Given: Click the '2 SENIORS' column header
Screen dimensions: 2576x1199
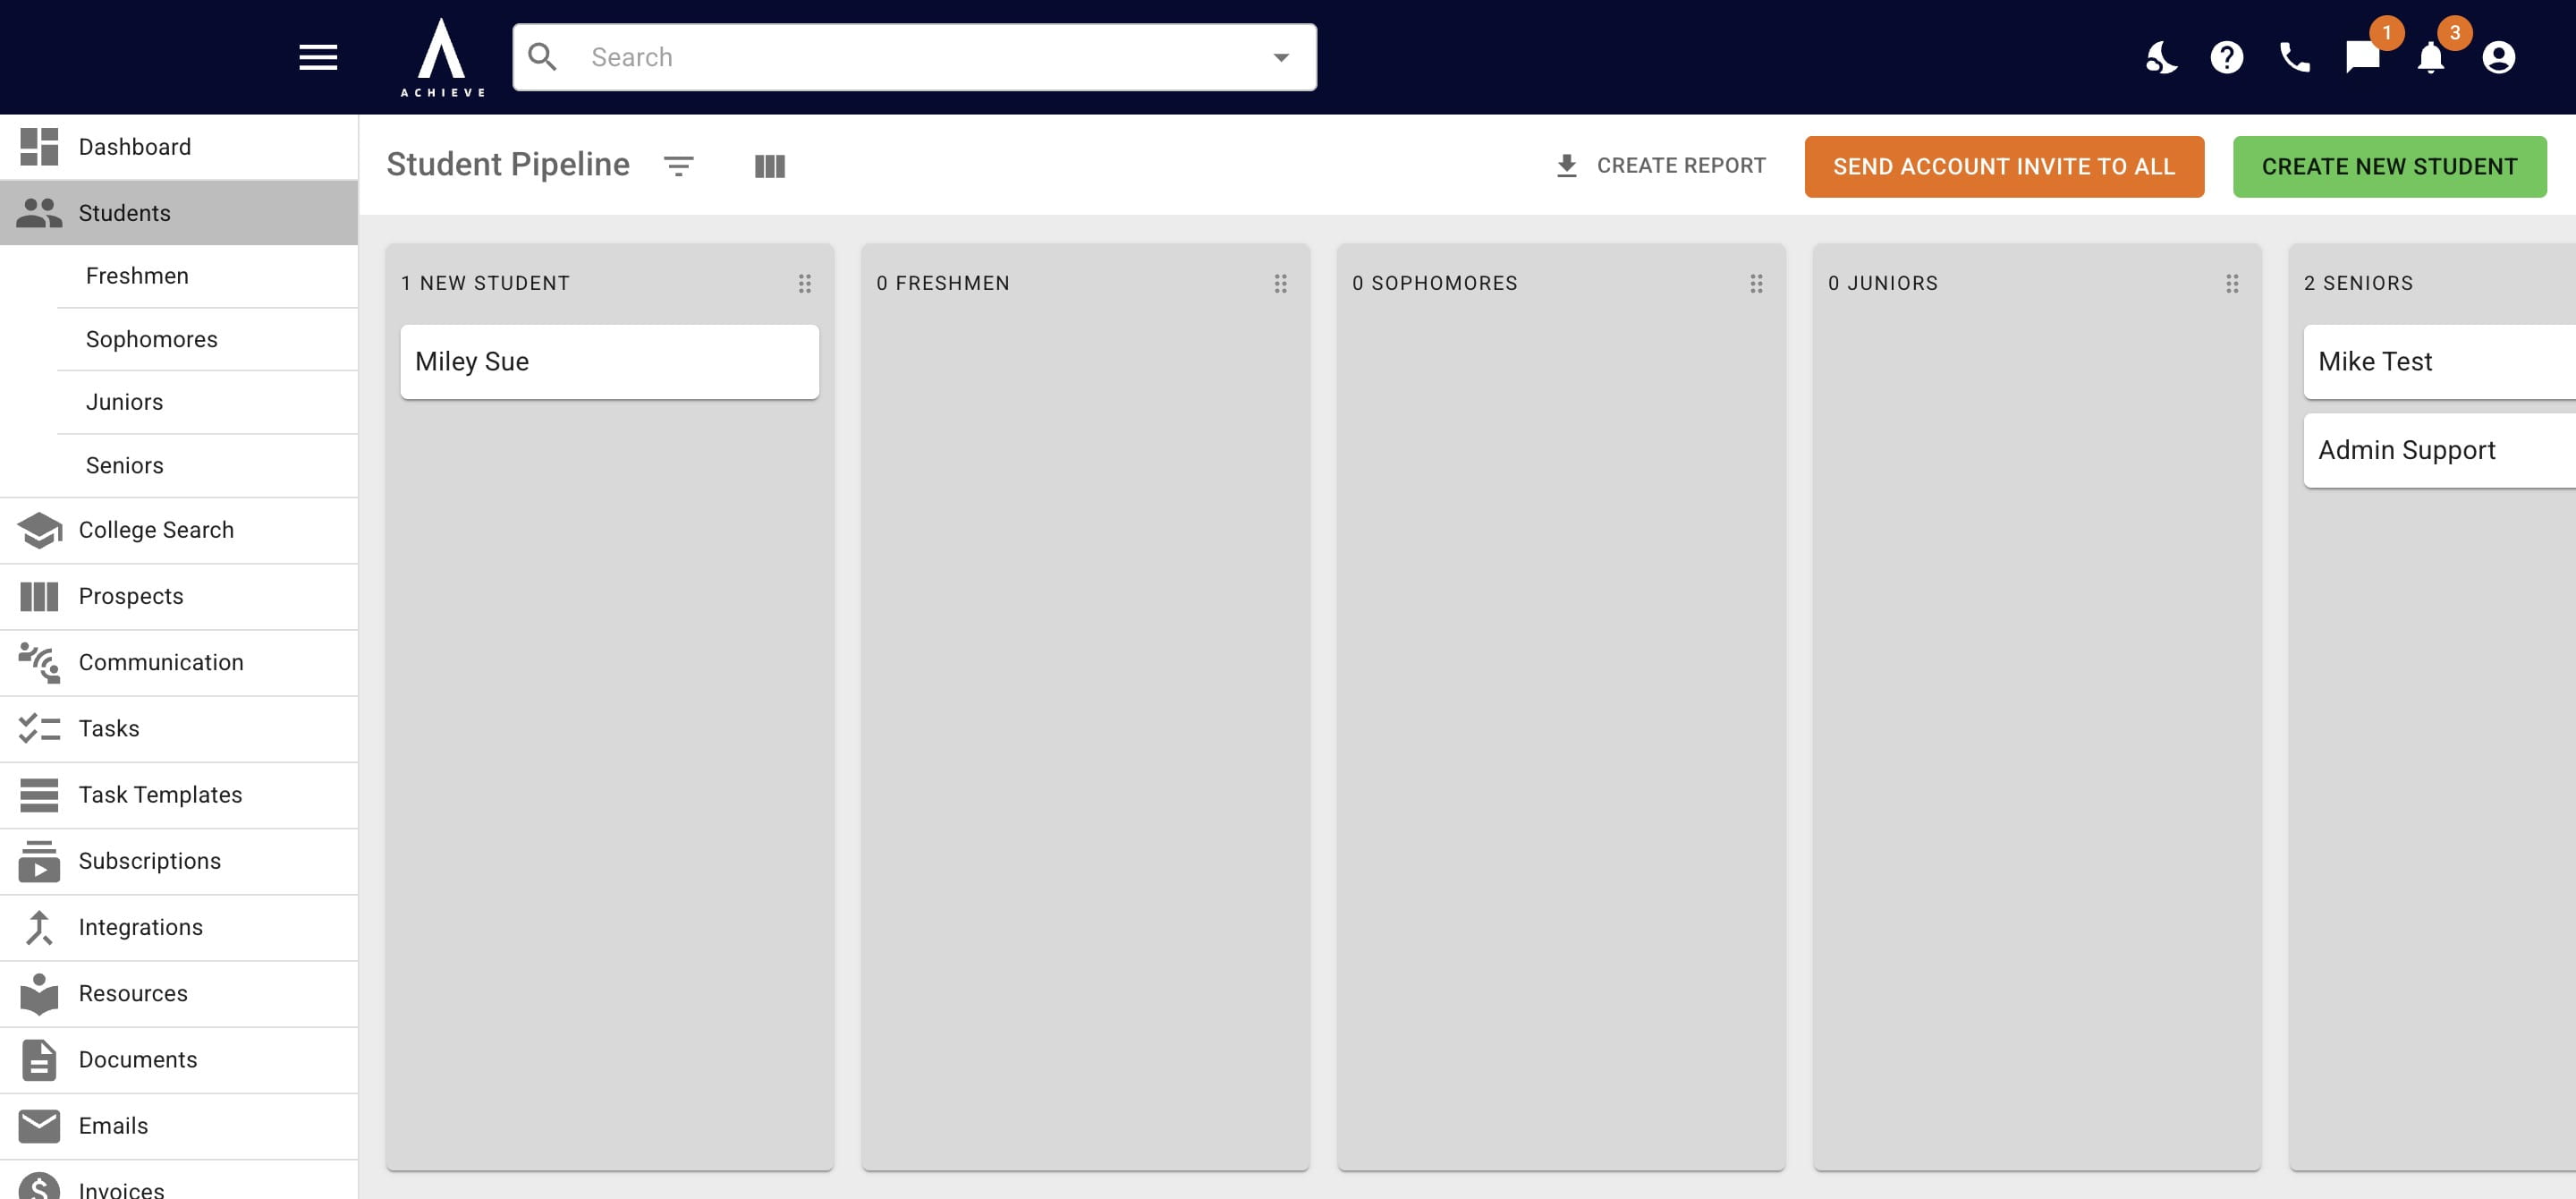Looking at the screenshot, I should pos(2358,284).
